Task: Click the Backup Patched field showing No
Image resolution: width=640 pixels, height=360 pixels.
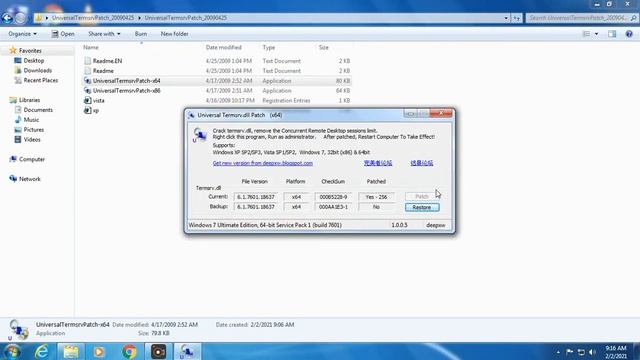Action: [x=376, y=207]
